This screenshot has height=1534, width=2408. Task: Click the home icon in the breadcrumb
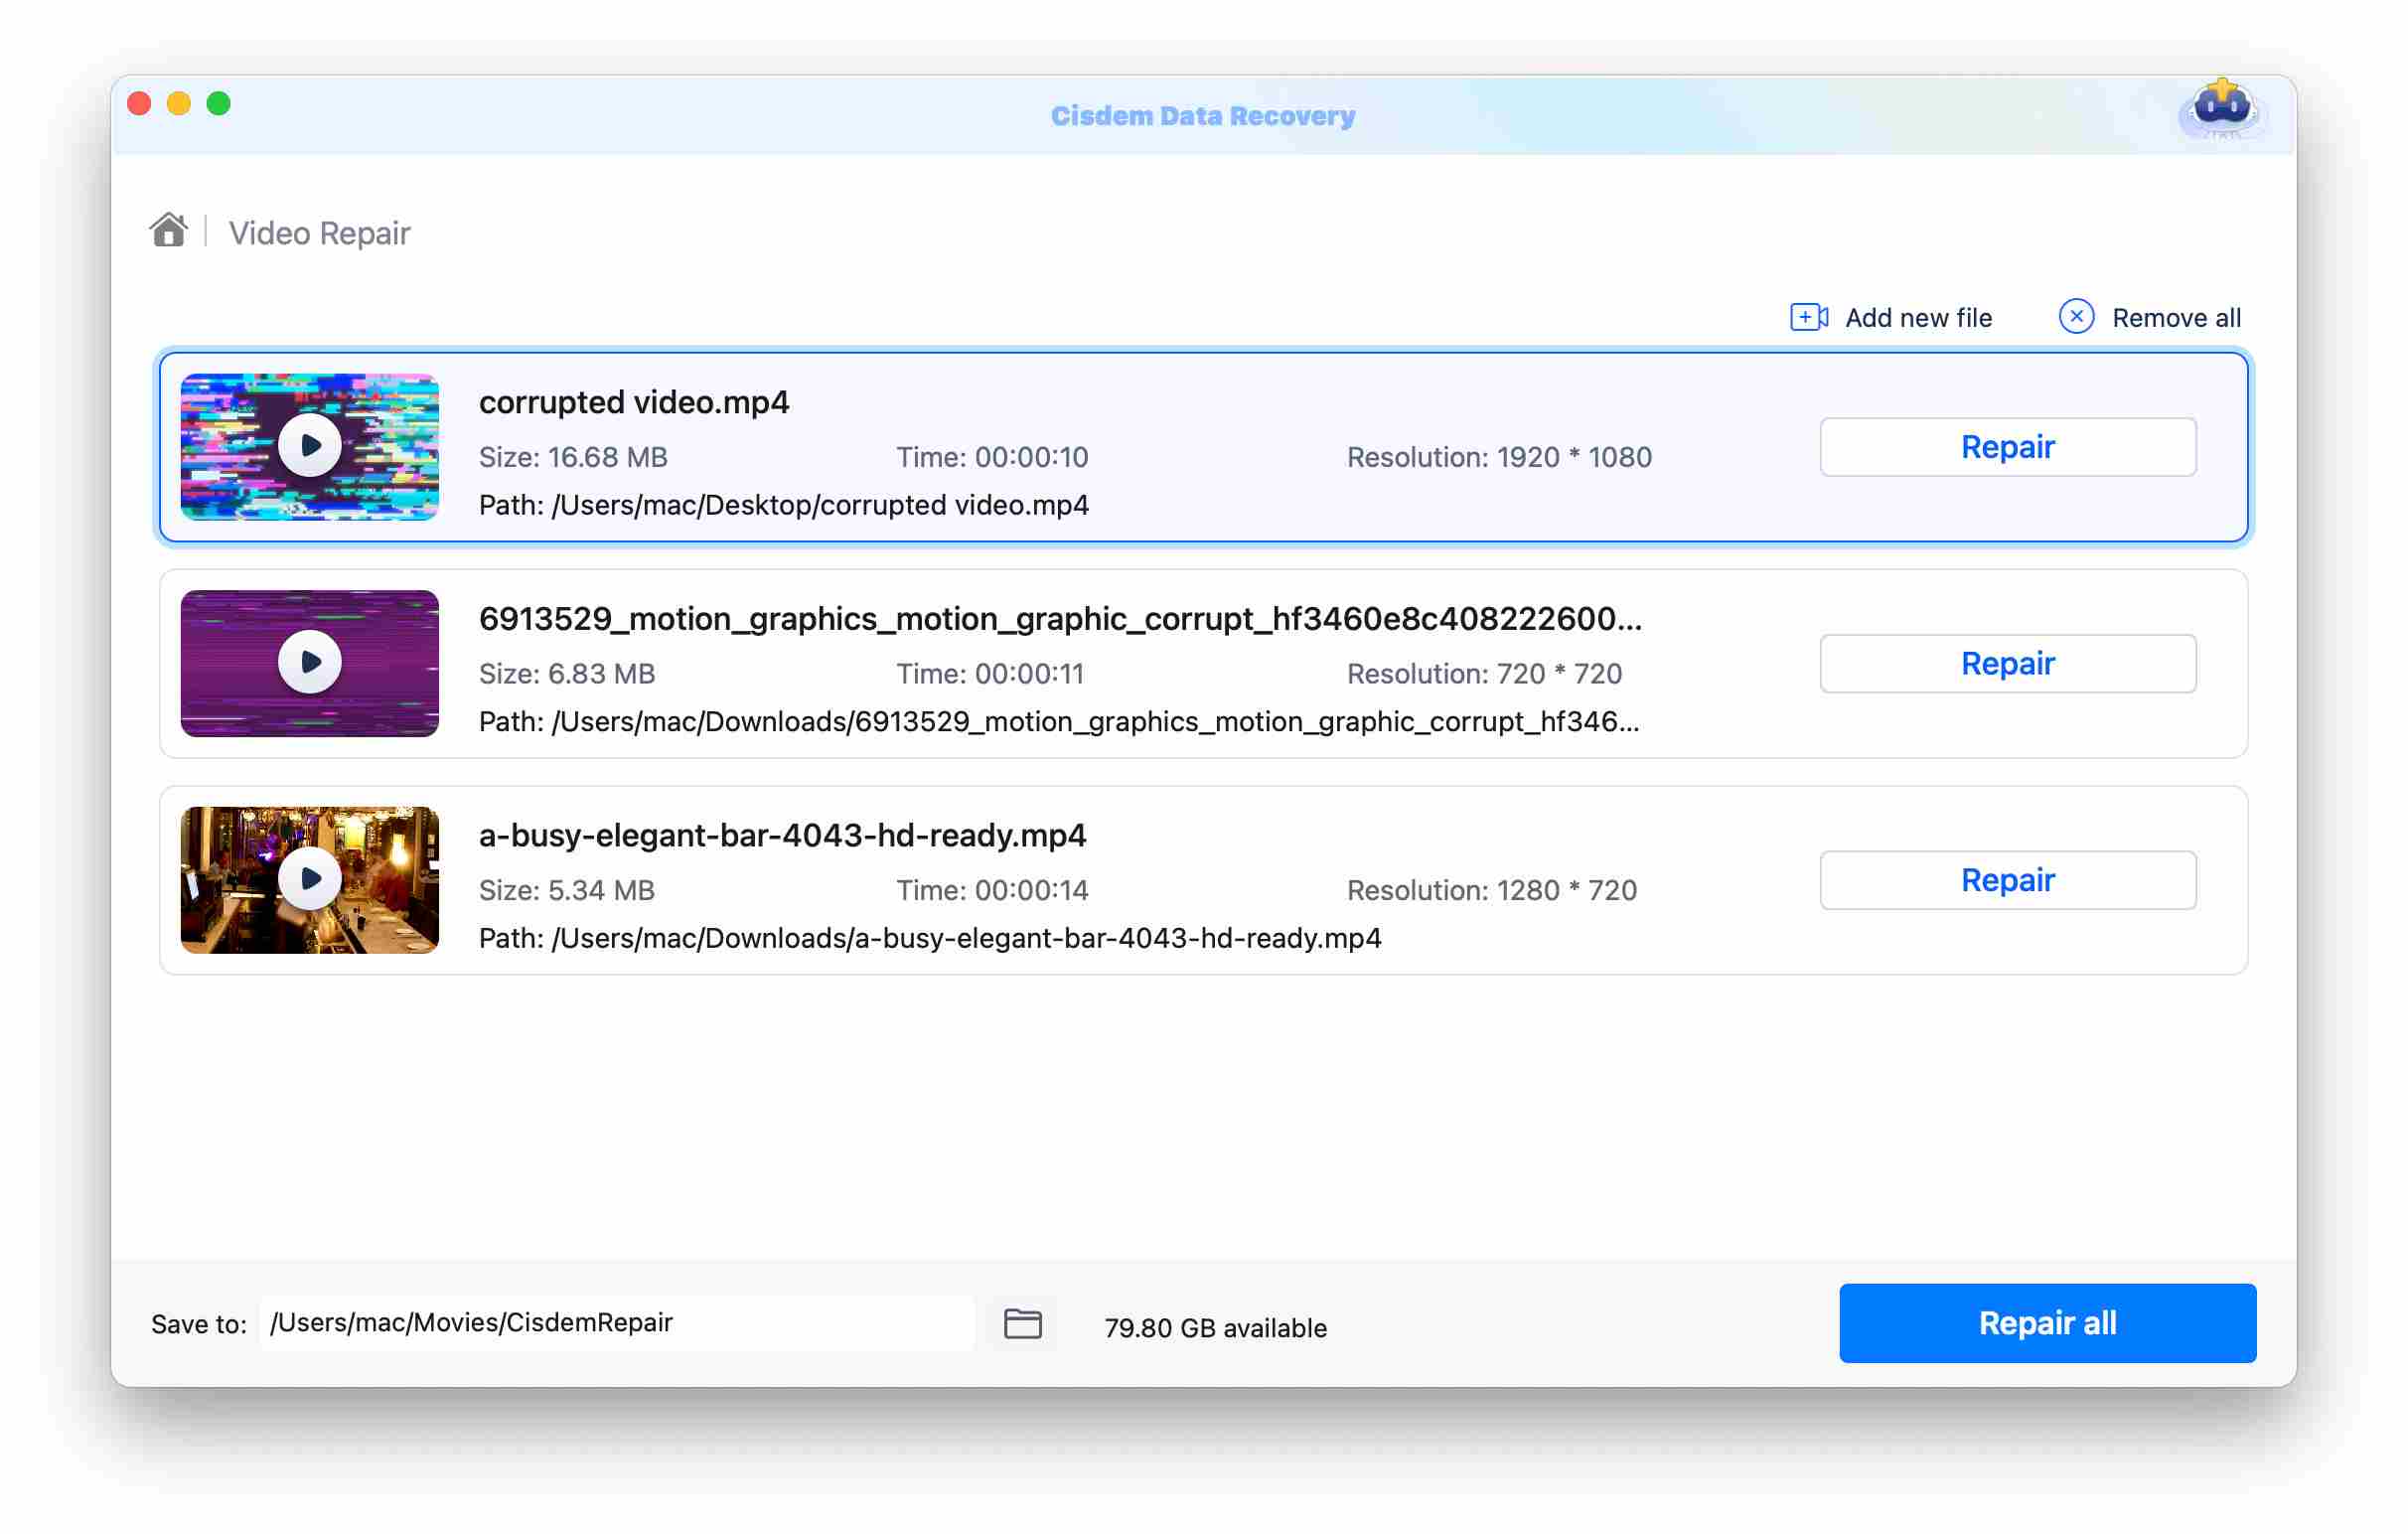168,230
